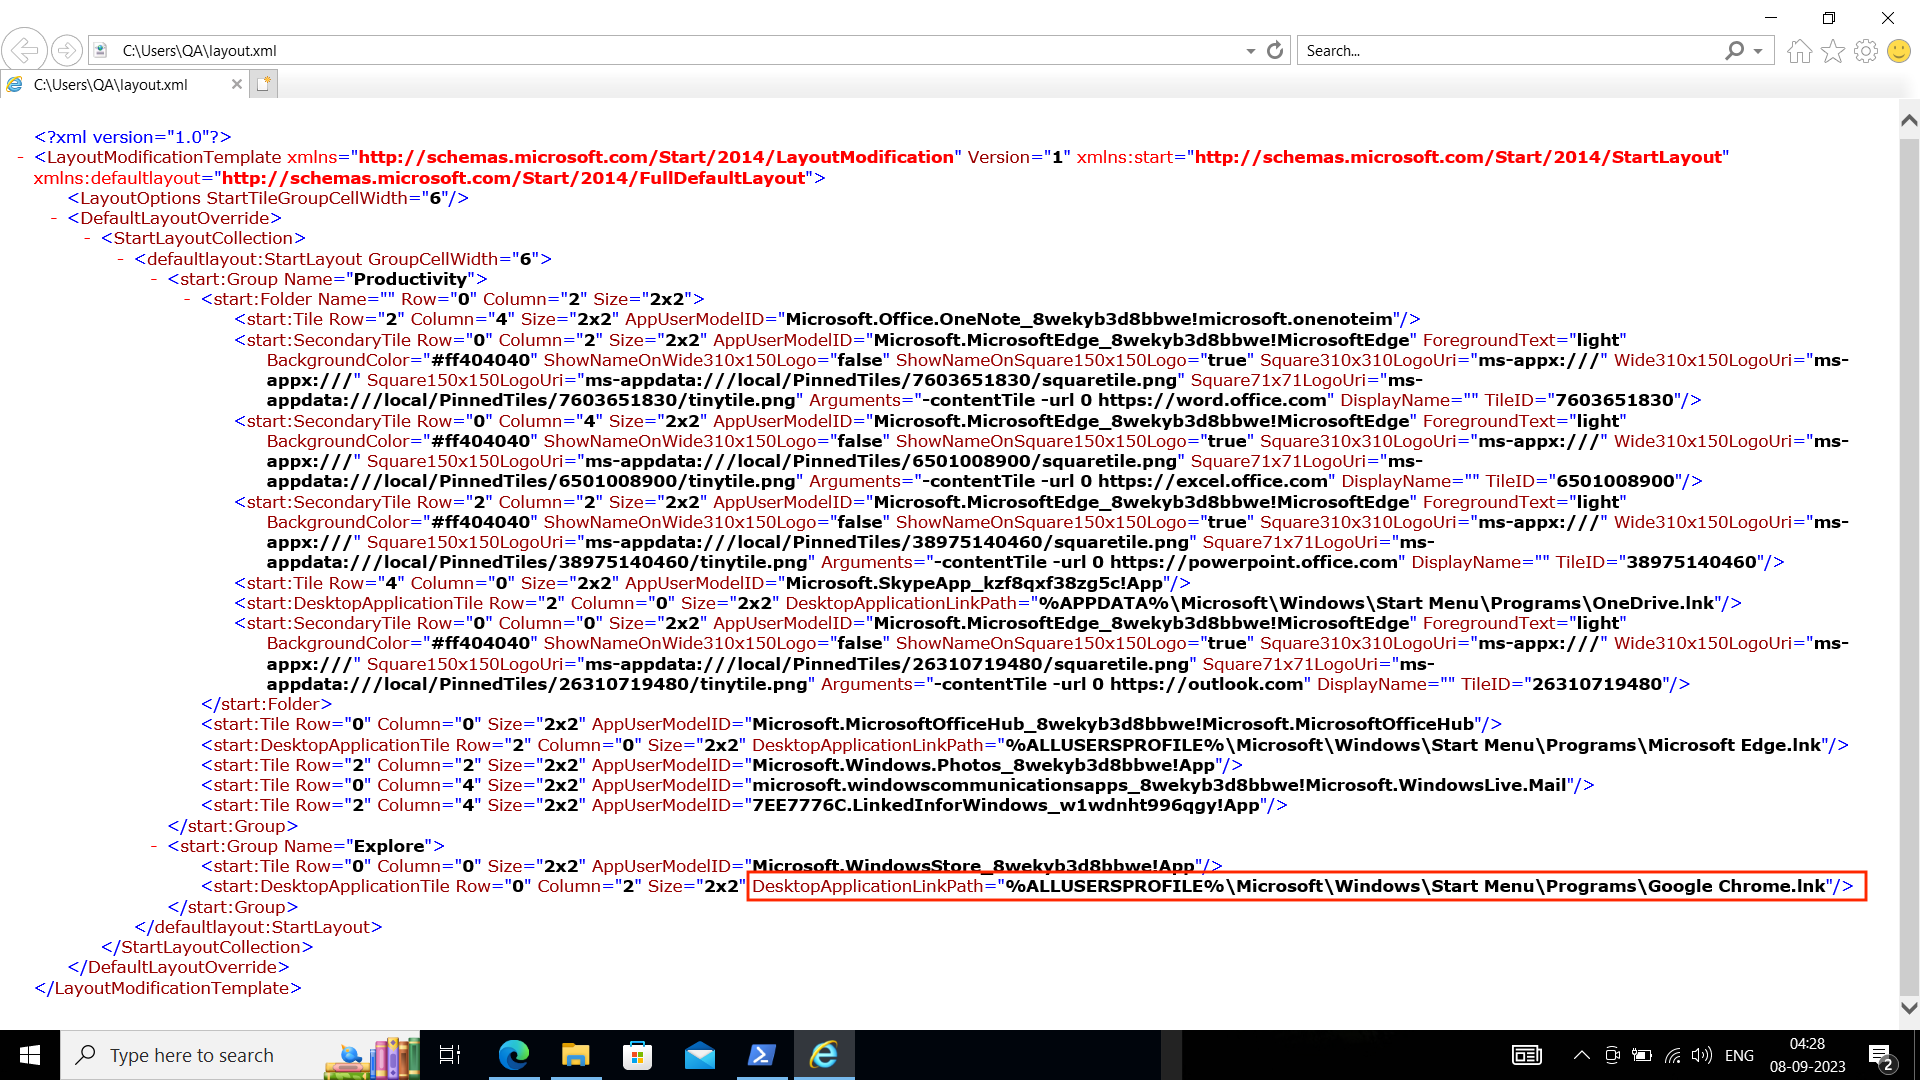Click the OneNote AppUserModelID value
The height and width of the screenshot is (1080, 1920).
(1089, 319)
